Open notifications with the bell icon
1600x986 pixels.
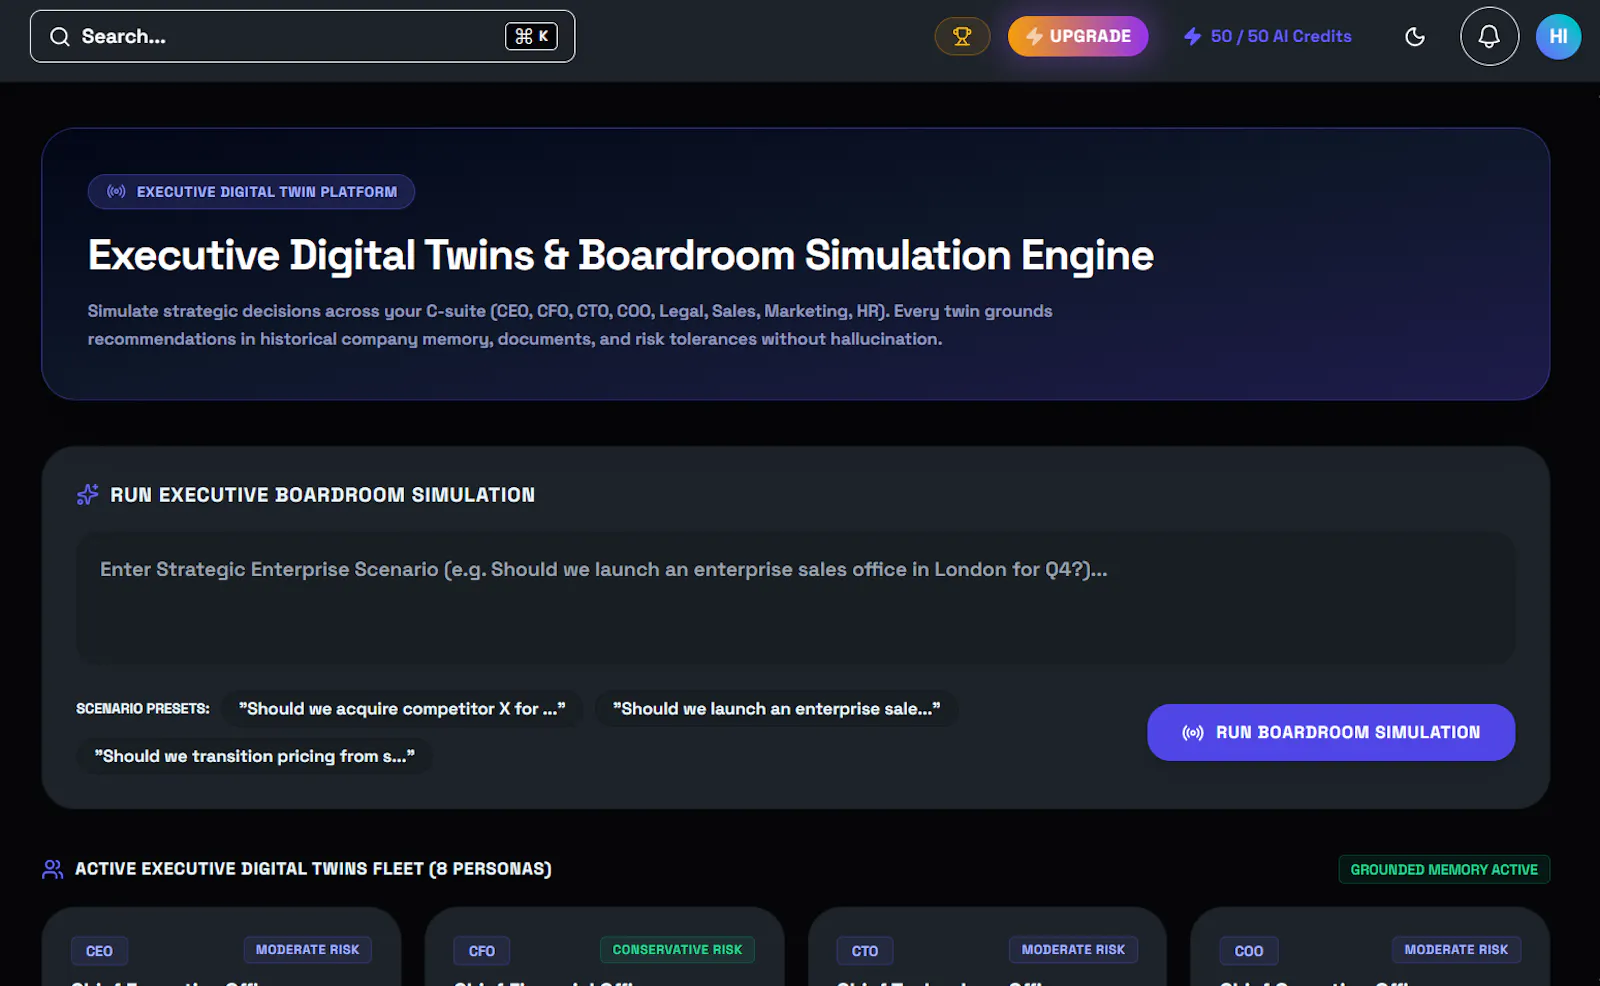point(1489,37)
